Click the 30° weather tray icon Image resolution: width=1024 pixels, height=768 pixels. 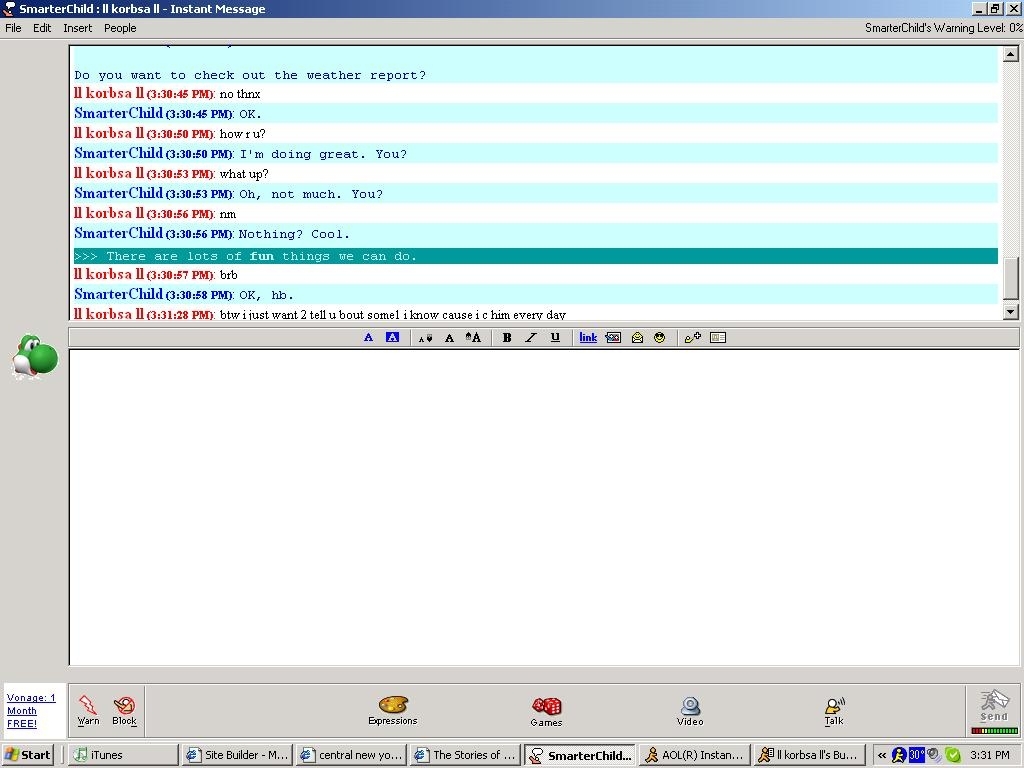[x=916, y=755]
